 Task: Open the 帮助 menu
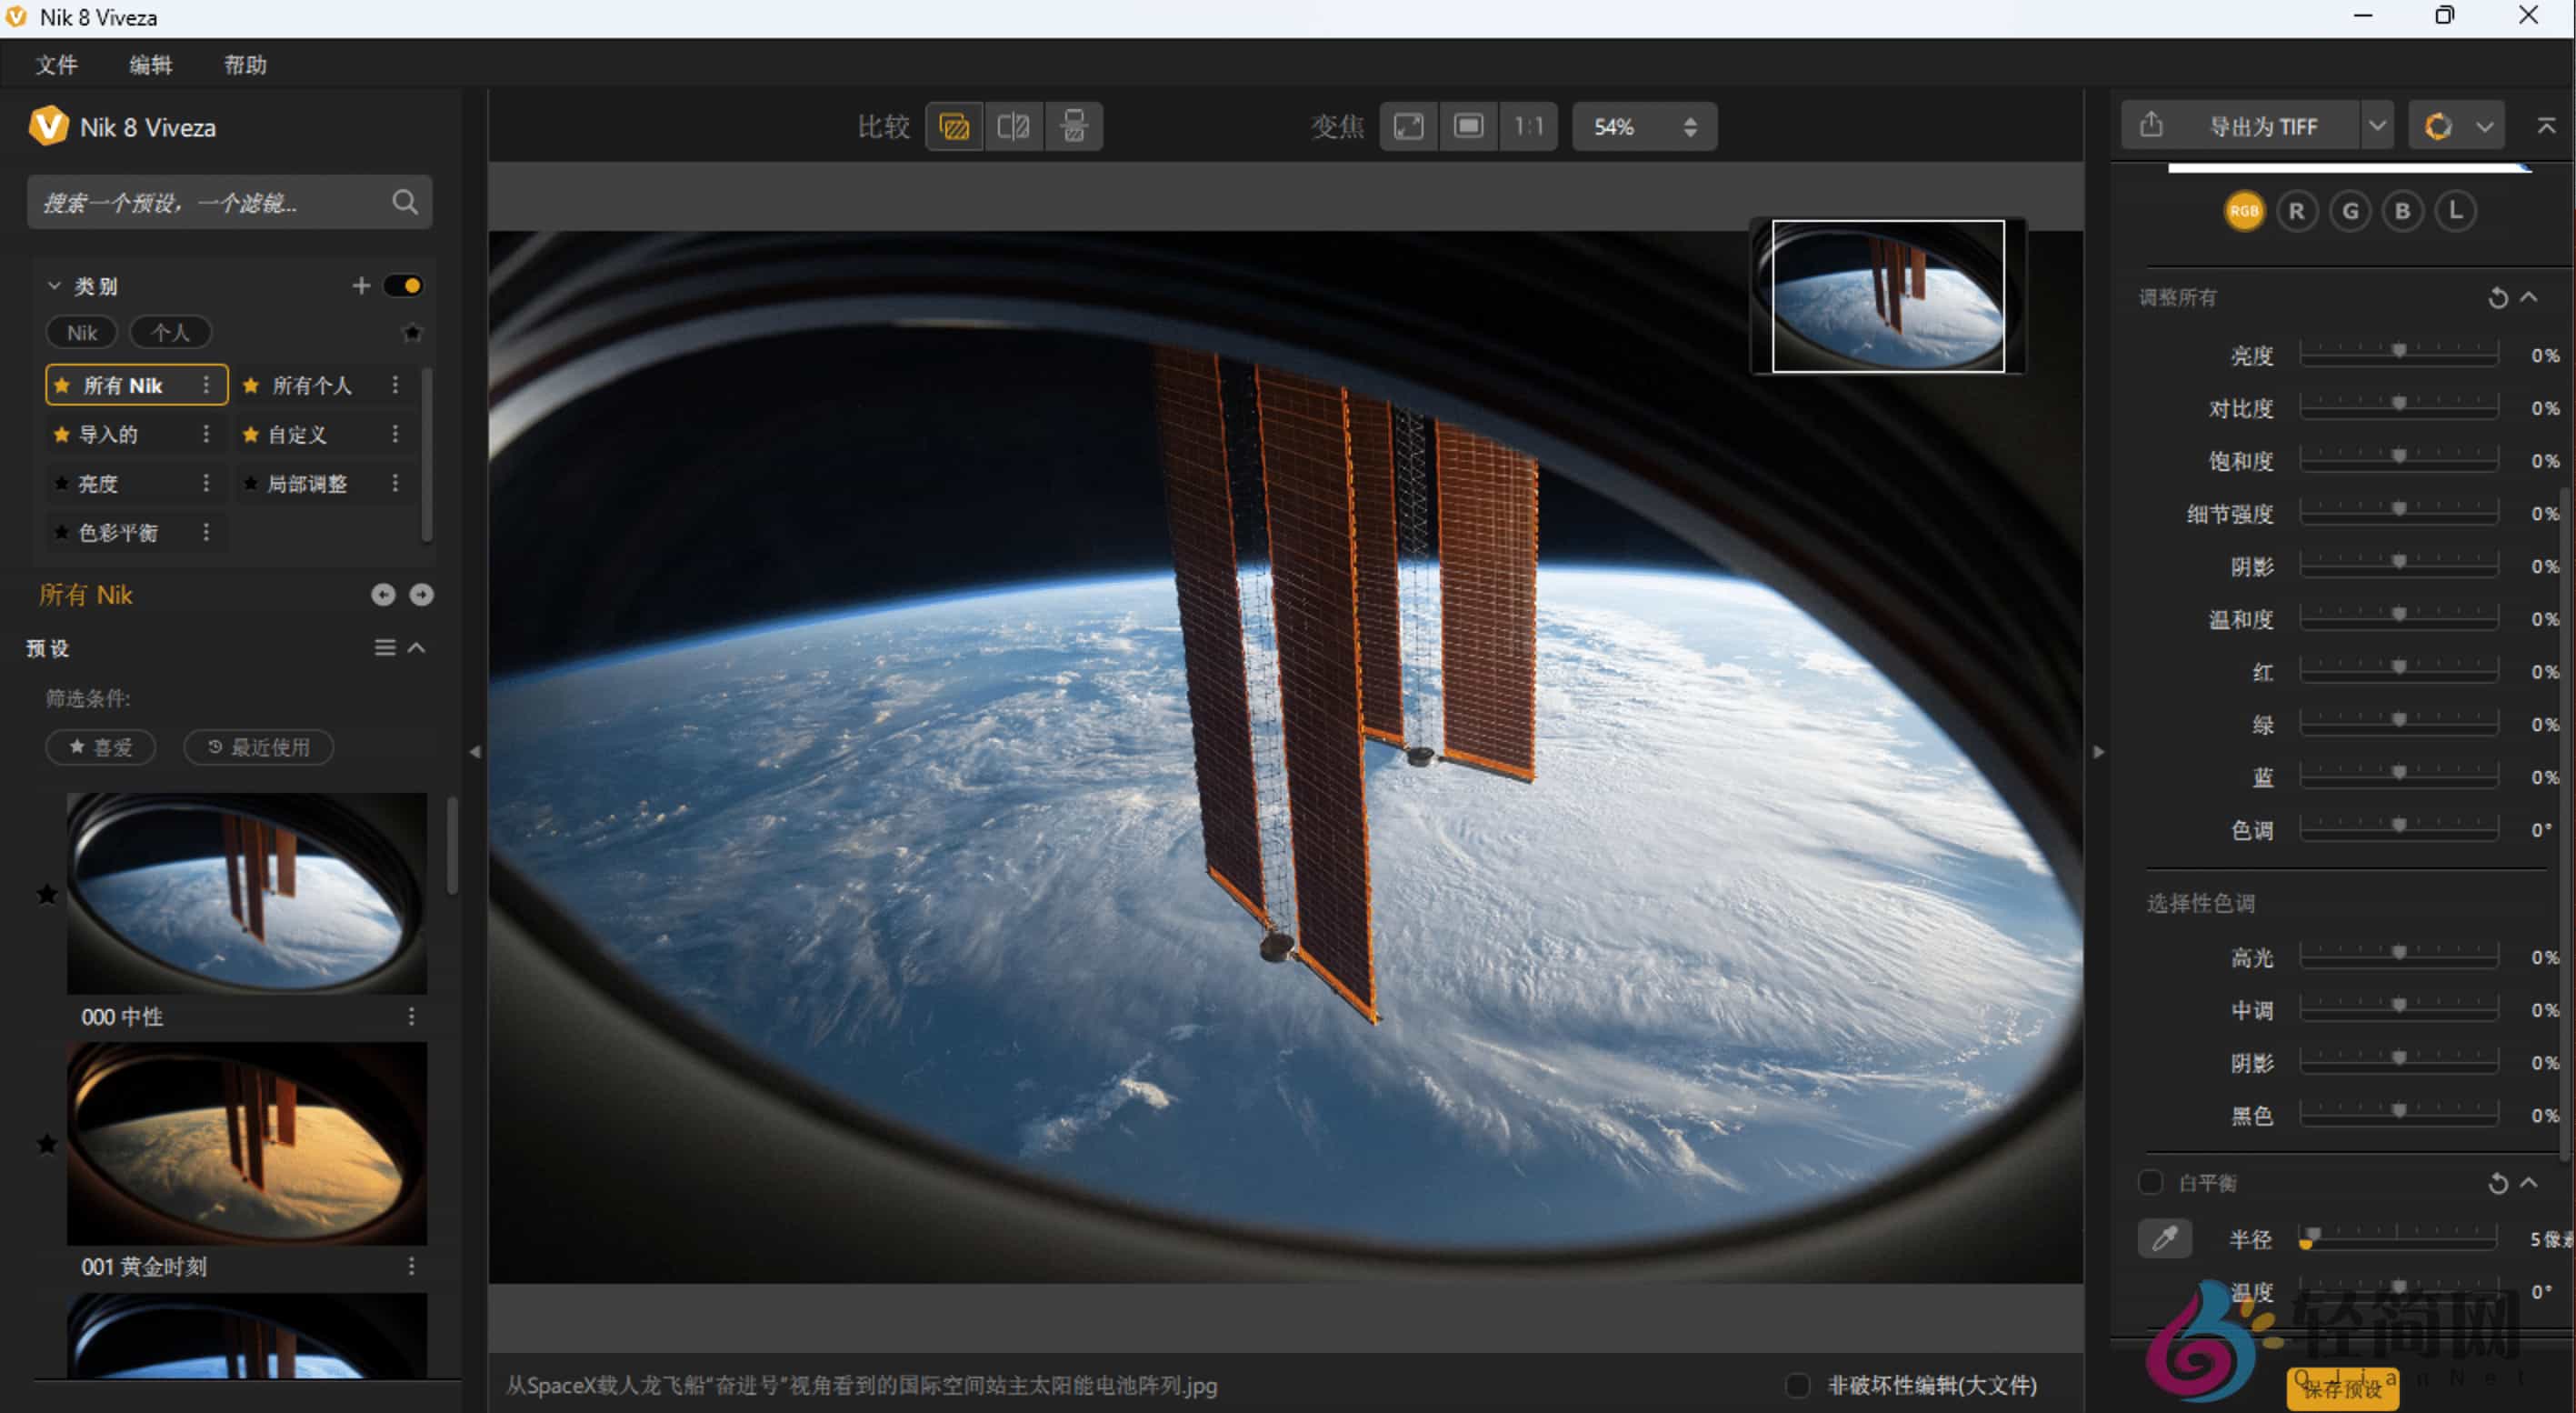tap(245, 65)
